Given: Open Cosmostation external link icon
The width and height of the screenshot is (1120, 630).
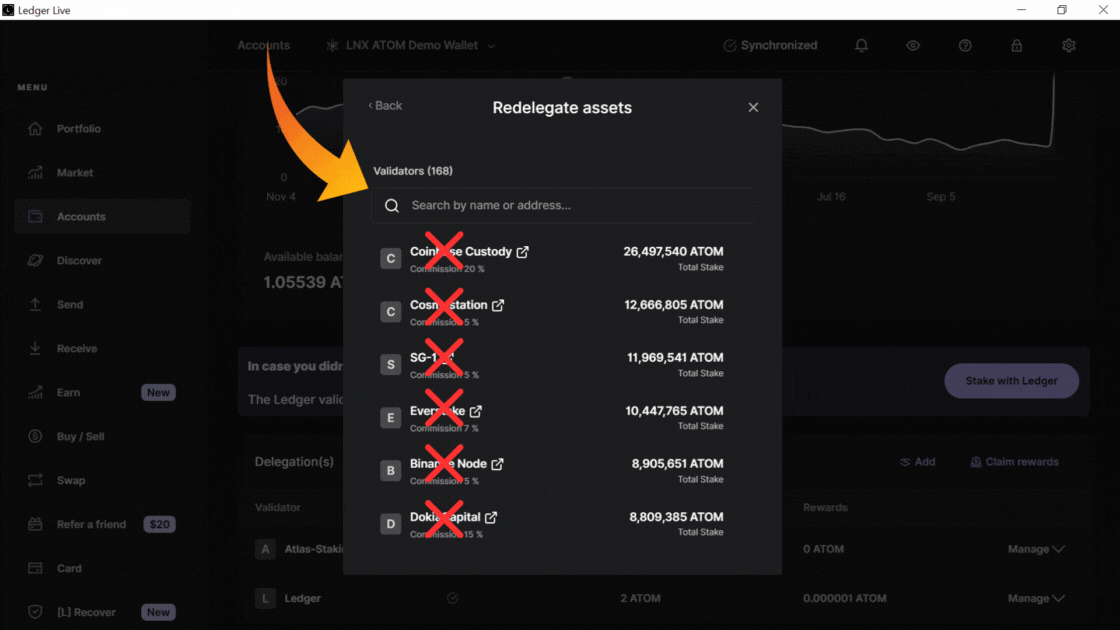Looking at the screenshot, I should (498, 305).
